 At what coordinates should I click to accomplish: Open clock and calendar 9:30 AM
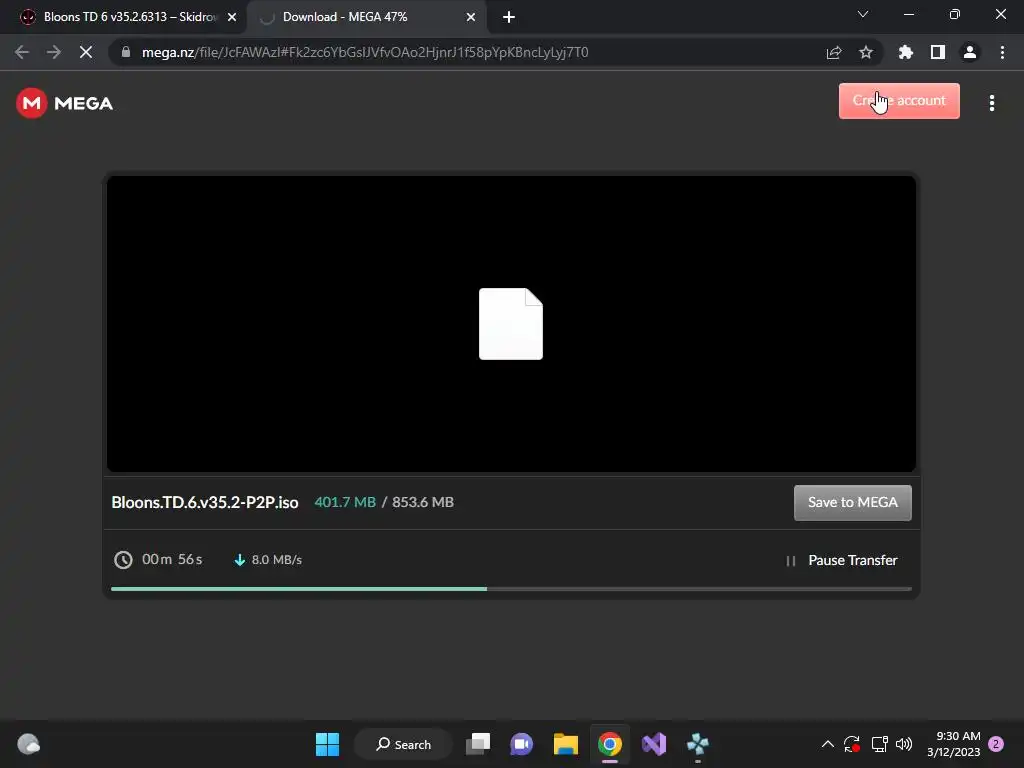(x=953, y=744)
